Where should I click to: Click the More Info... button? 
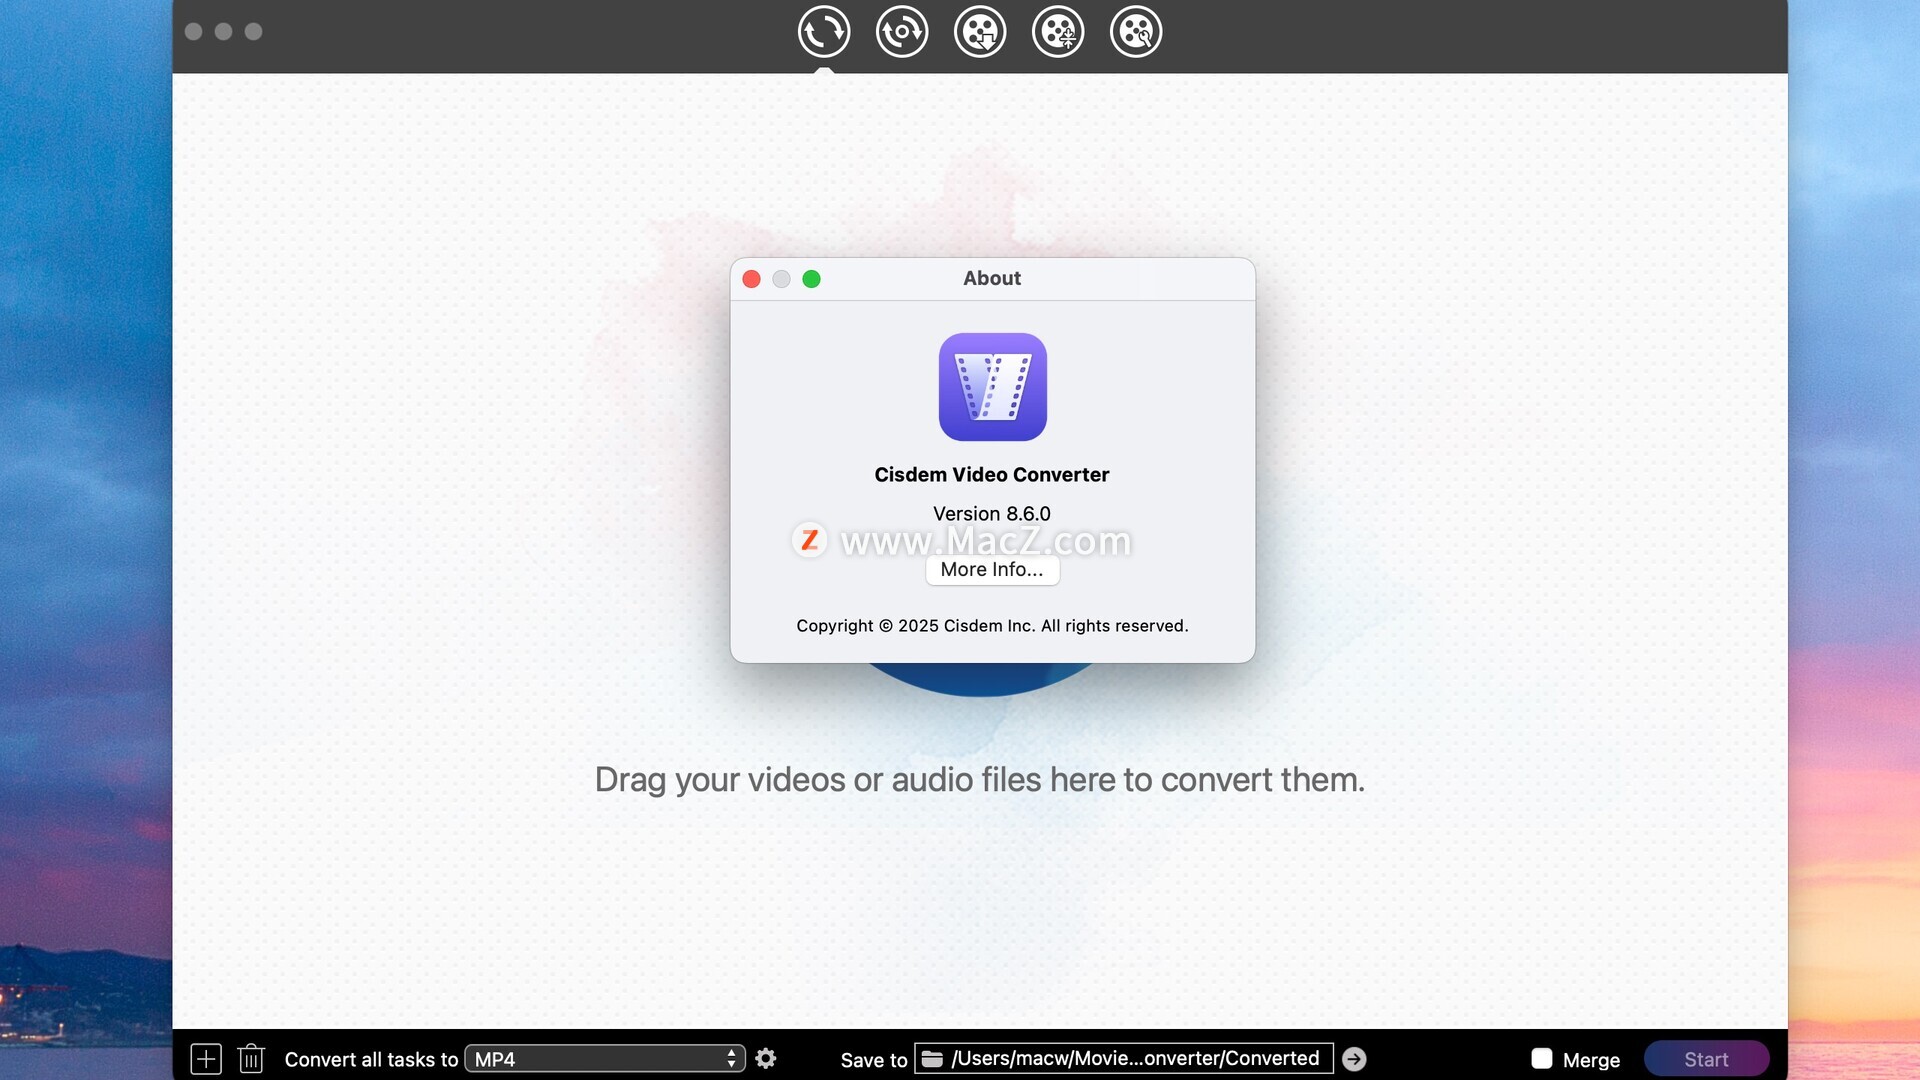click(992, 570)
